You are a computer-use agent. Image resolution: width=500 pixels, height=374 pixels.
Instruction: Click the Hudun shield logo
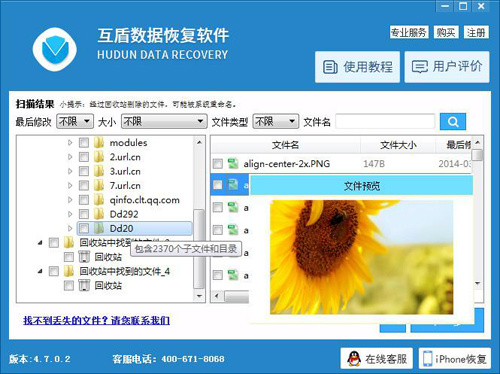[x=55, y=50]
